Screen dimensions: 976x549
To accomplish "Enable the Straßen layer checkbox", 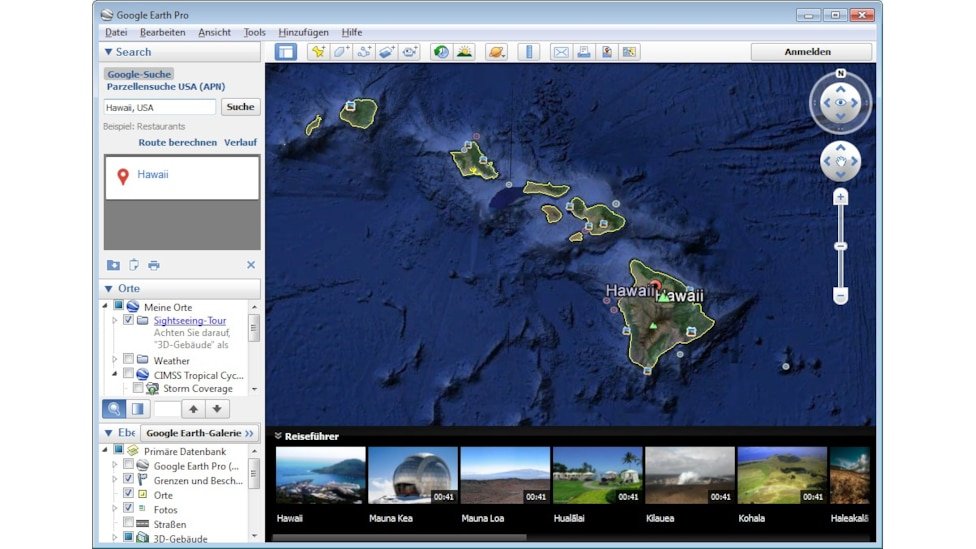I will pyautogui.click(x=128, y=522).
